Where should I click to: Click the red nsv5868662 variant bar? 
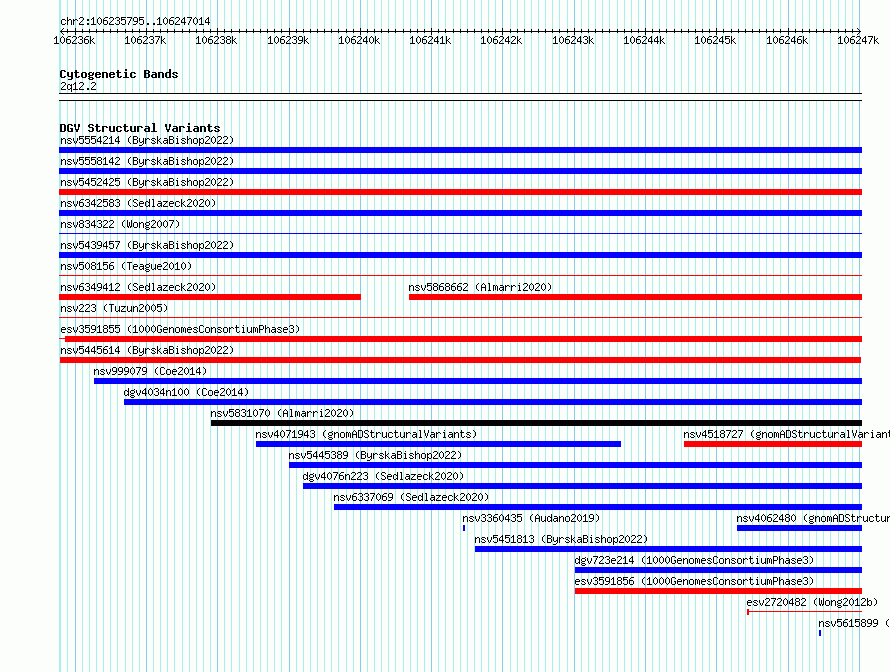point(635,297)
